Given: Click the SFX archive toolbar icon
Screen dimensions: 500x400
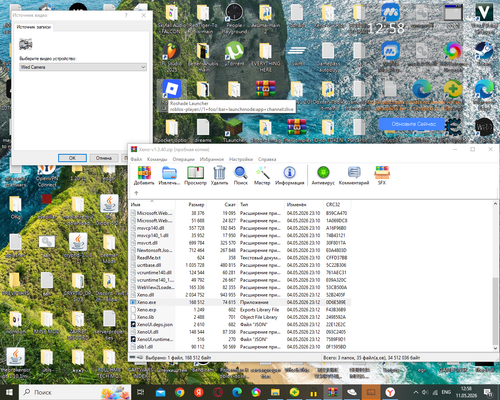Looking at the screenshot, I should coord(382,176).
